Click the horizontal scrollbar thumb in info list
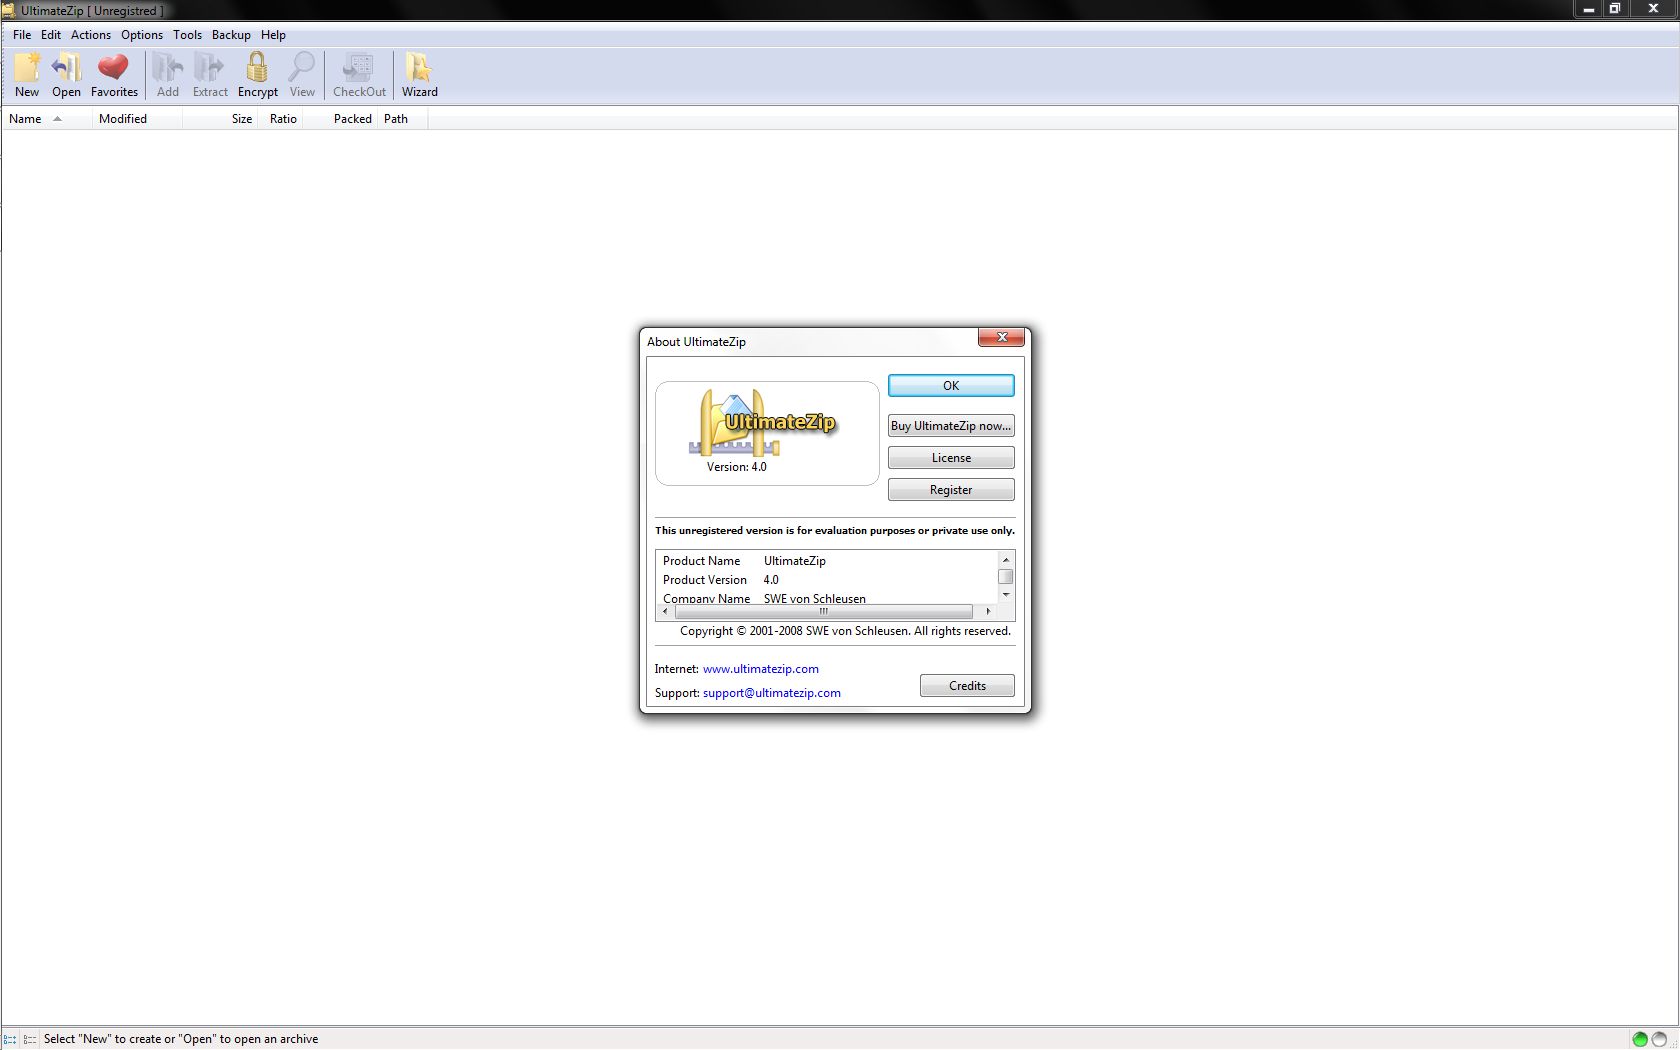Screen dimensions: 1680x1050 pyautogui.click(x=823, y=611)
